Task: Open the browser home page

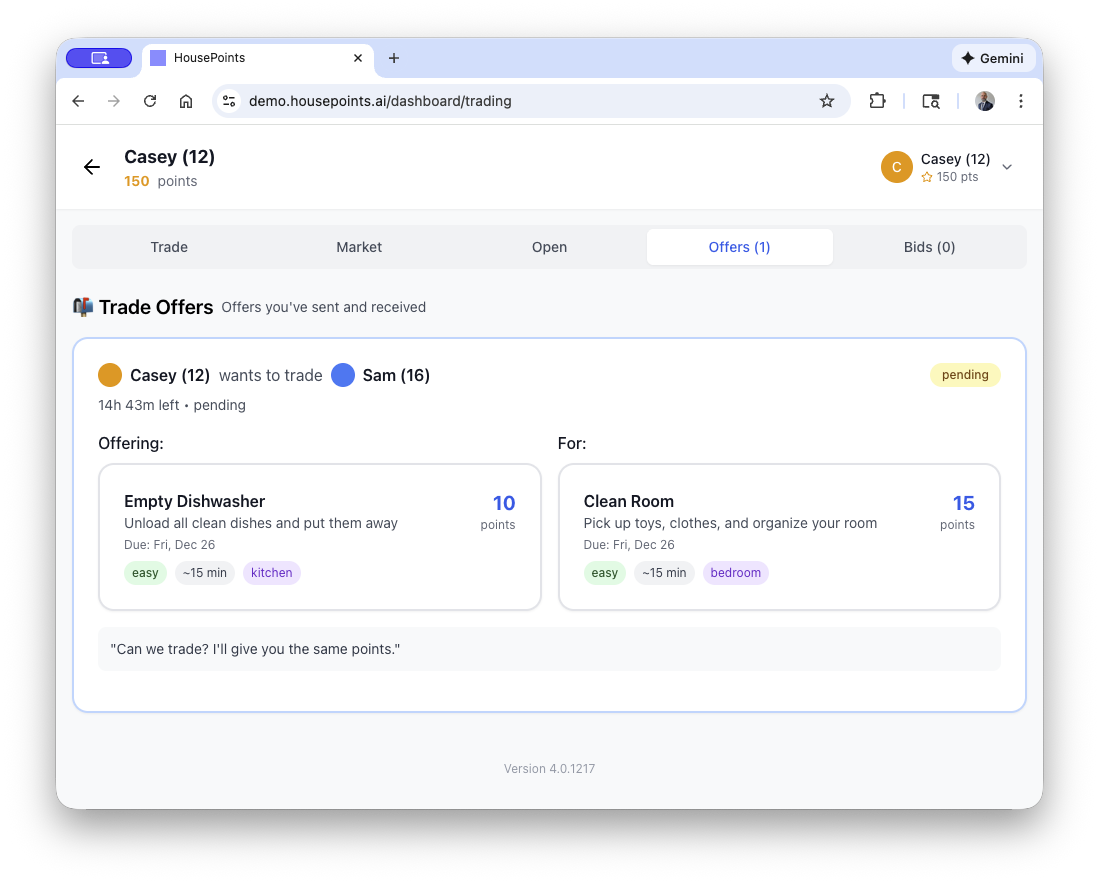Action: (186, 101)
